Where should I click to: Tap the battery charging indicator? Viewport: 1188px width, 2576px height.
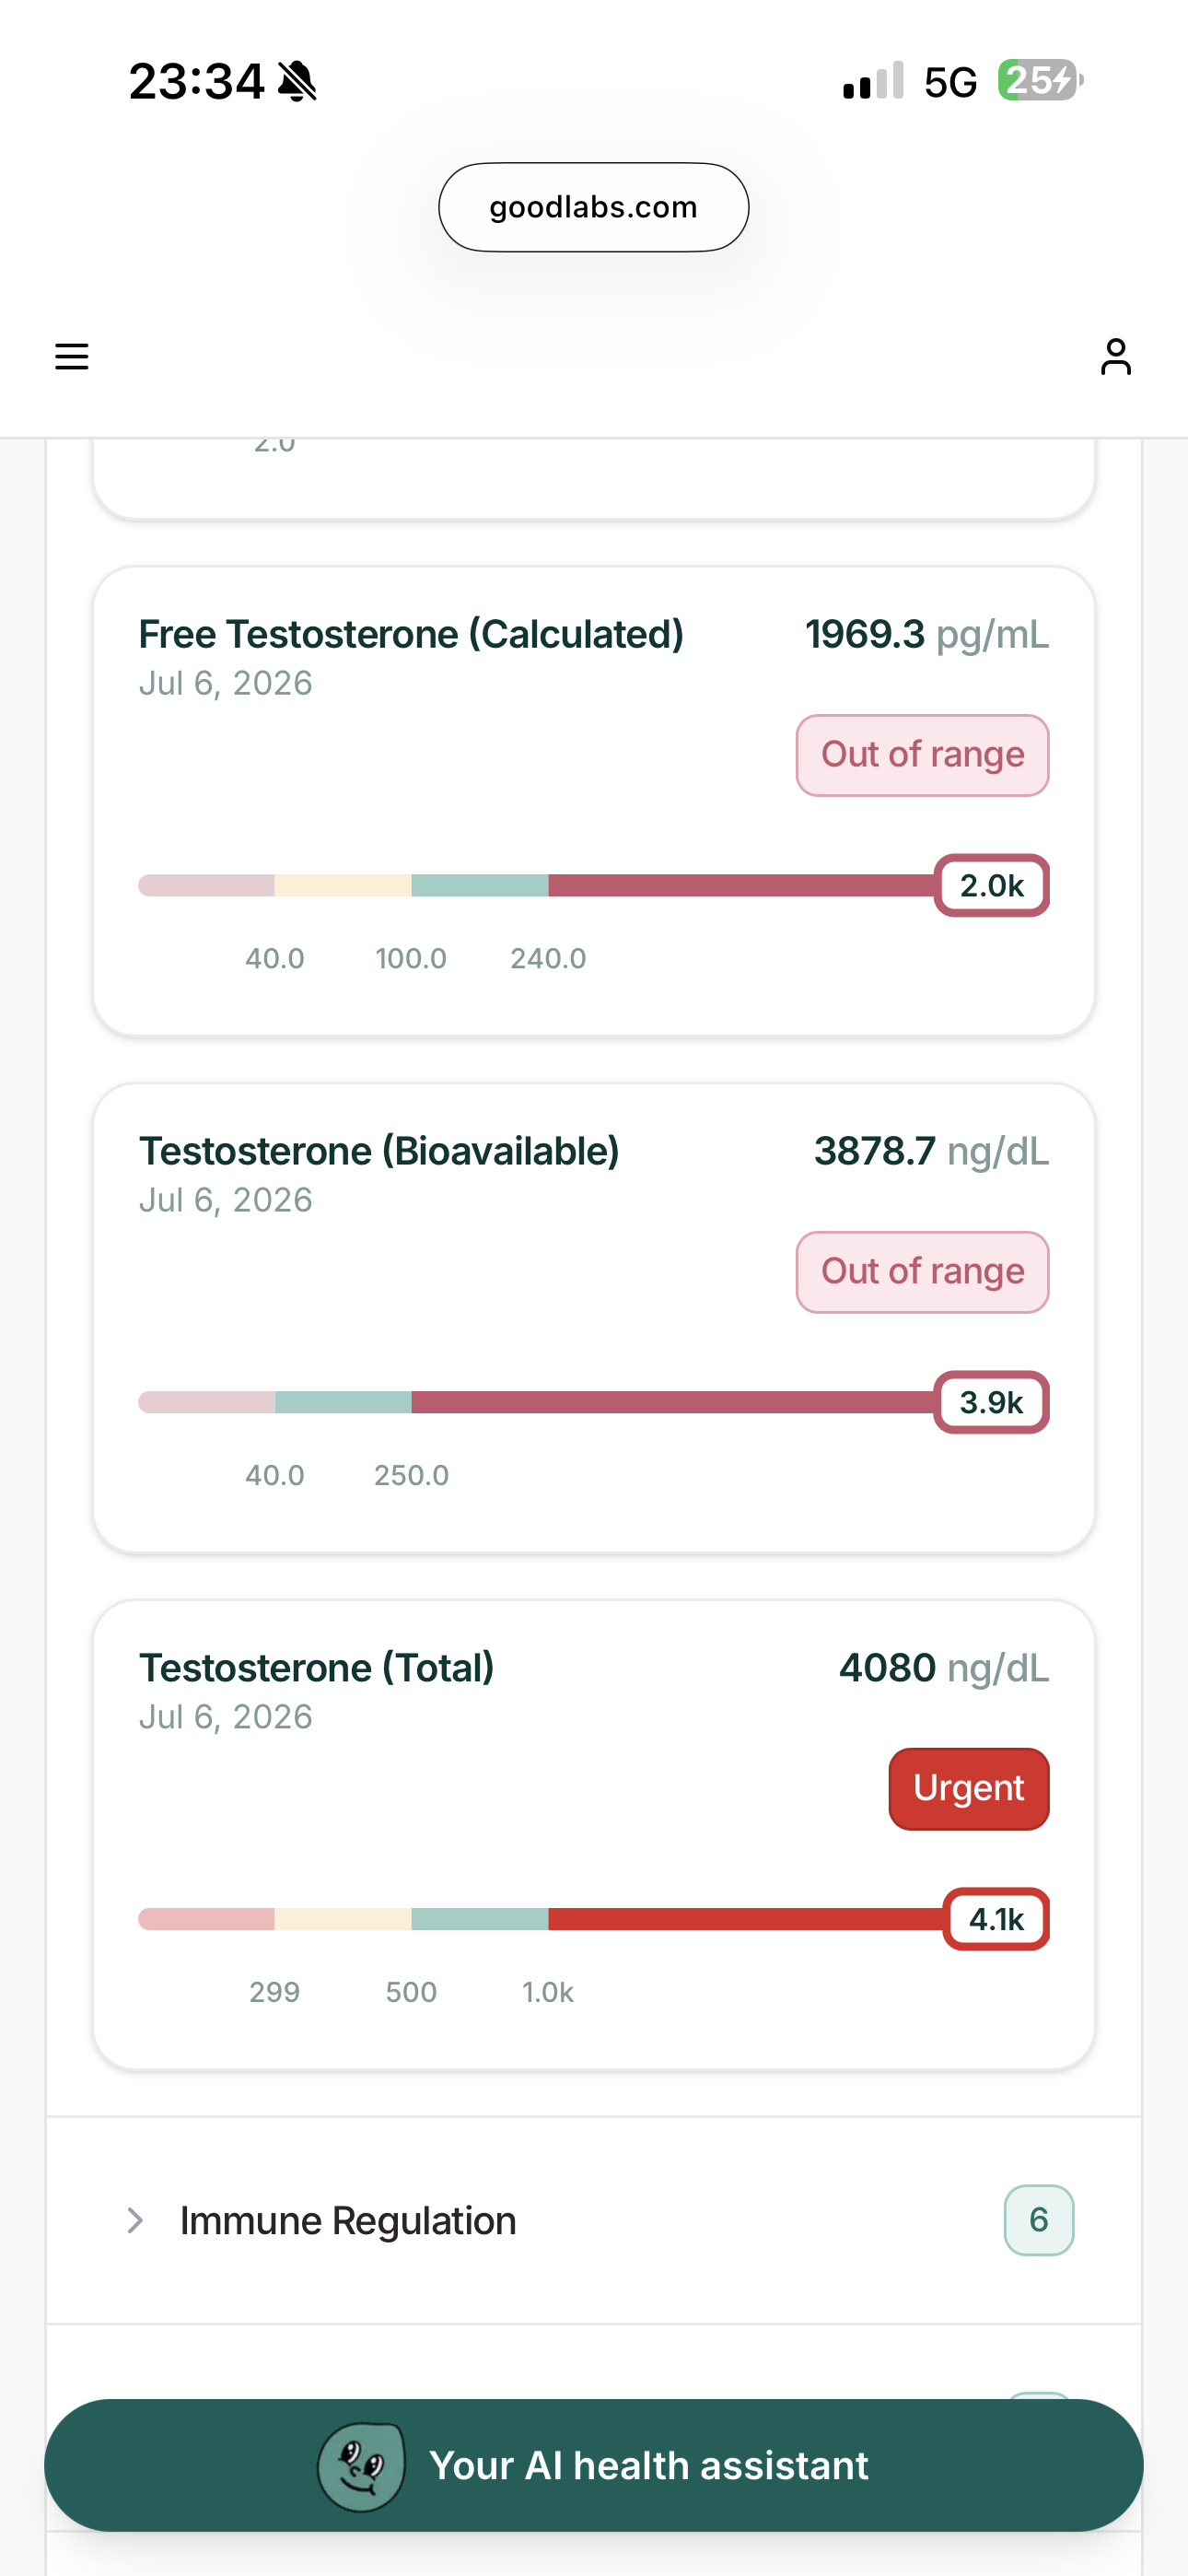[1040, 80]
